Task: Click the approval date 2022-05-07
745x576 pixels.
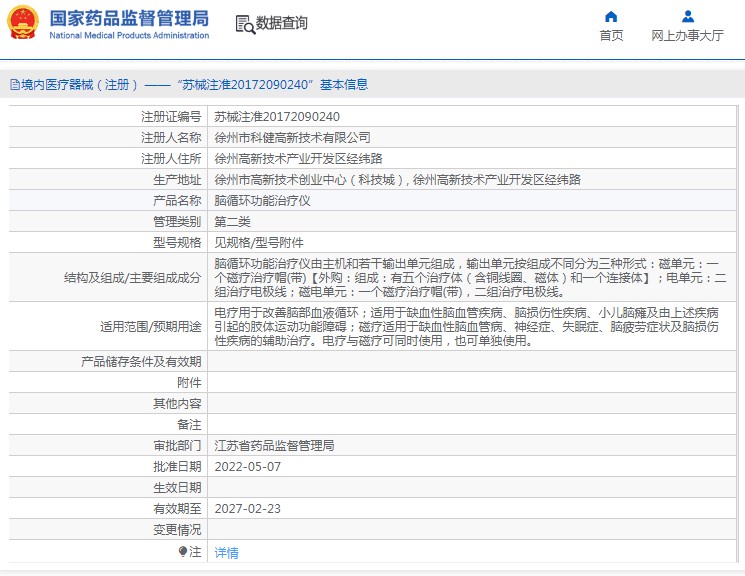Action: 247,466
